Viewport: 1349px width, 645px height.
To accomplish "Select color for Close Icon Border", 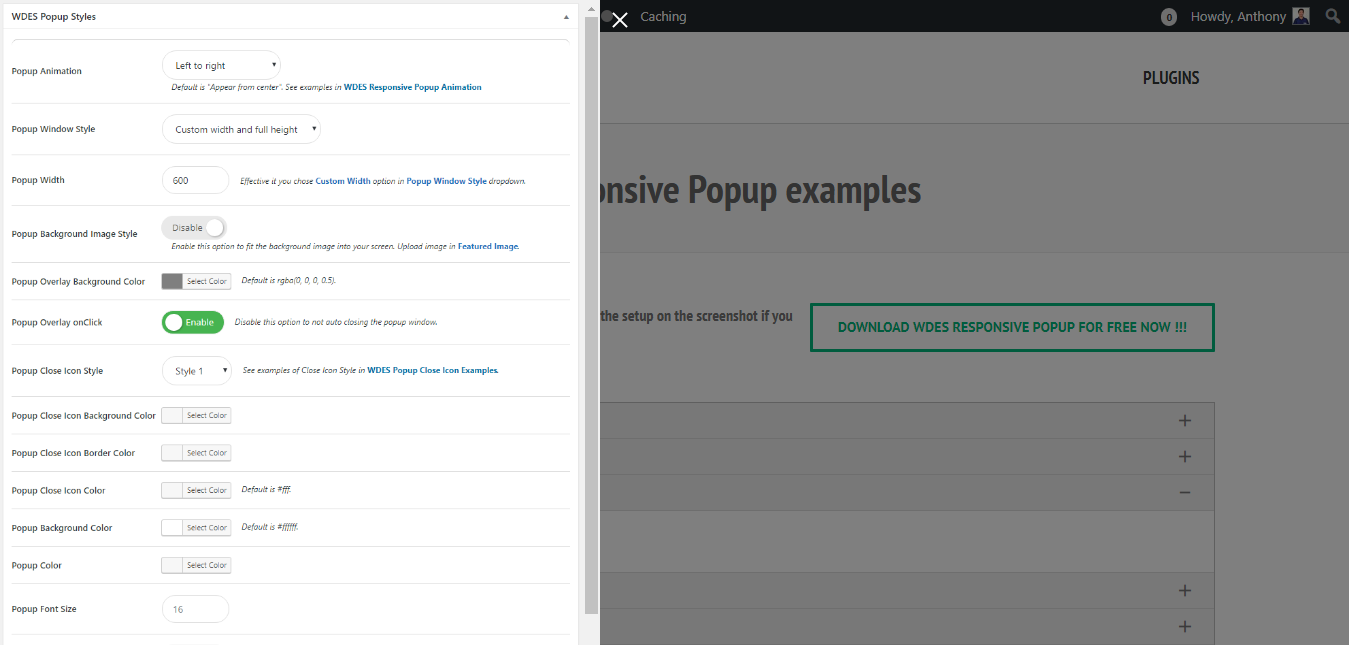I will pyautogui.click(x=196, y=453).
